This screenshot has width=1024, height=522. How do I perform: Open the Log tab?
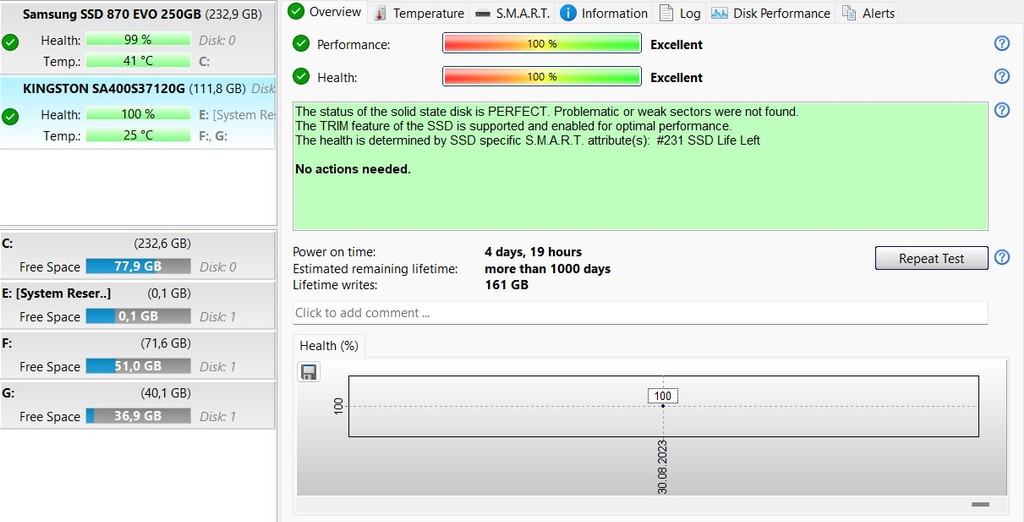679,12
